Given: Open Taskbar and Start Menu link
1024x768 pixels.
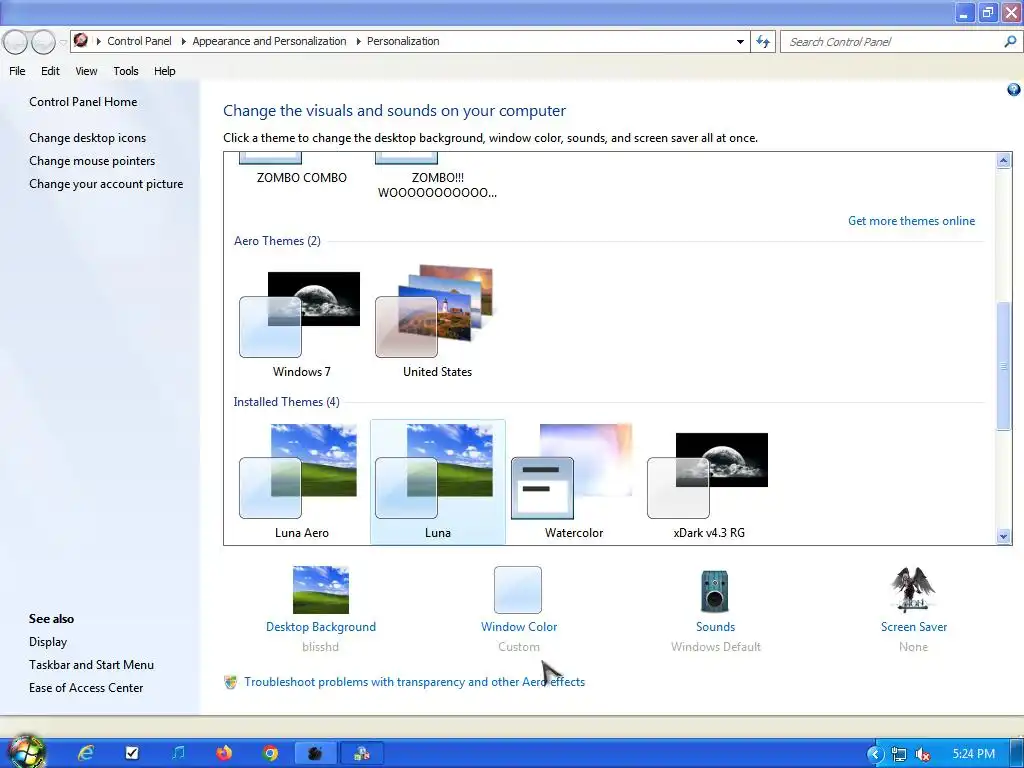Looking at the screenshot, I should point(91,665).
